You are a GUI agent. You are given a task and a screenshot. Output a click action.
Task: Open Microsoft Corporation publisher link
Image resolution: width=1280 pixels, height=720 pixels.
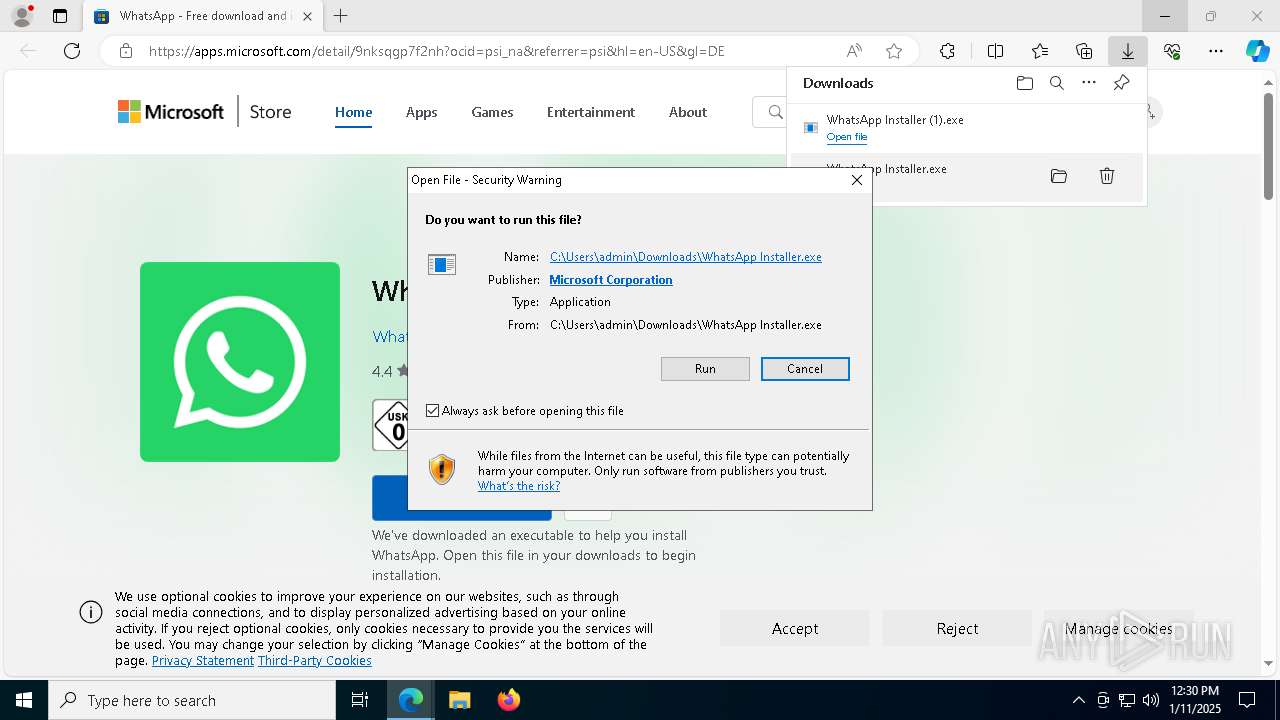click(611, 280)
